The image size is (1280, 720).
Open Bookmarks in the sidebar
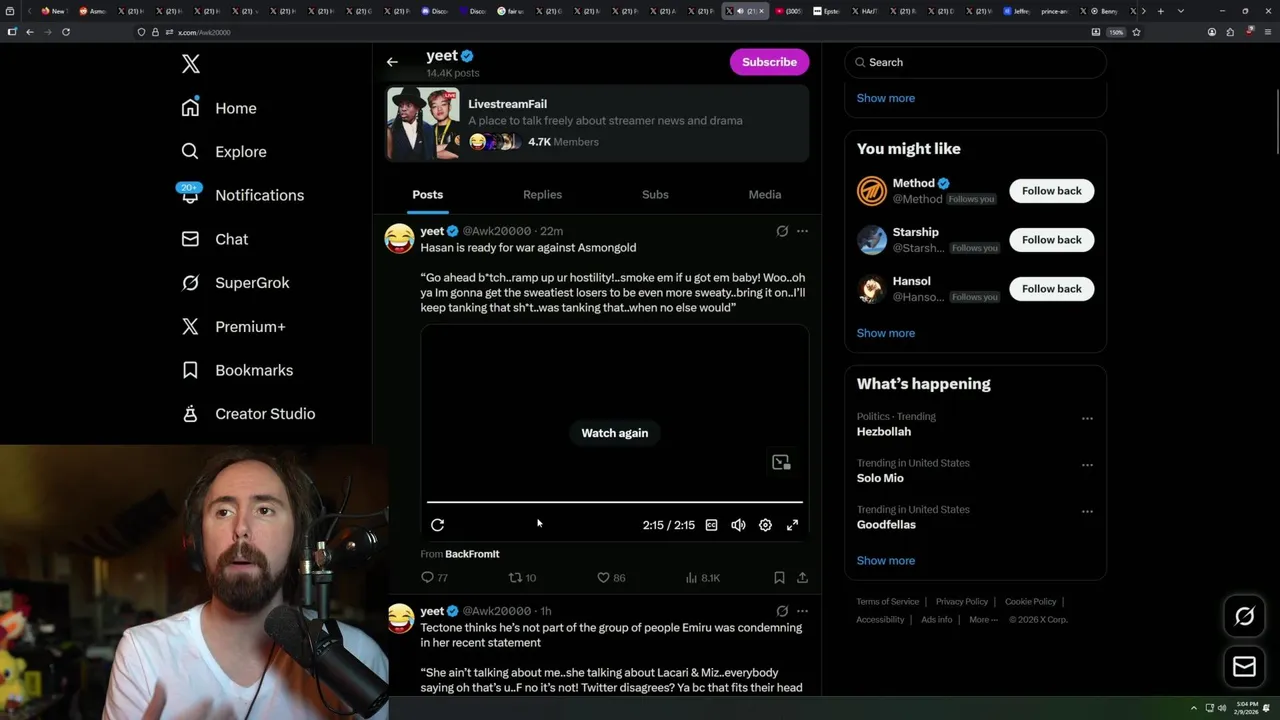pyautogui.click(x=237, y=370)
